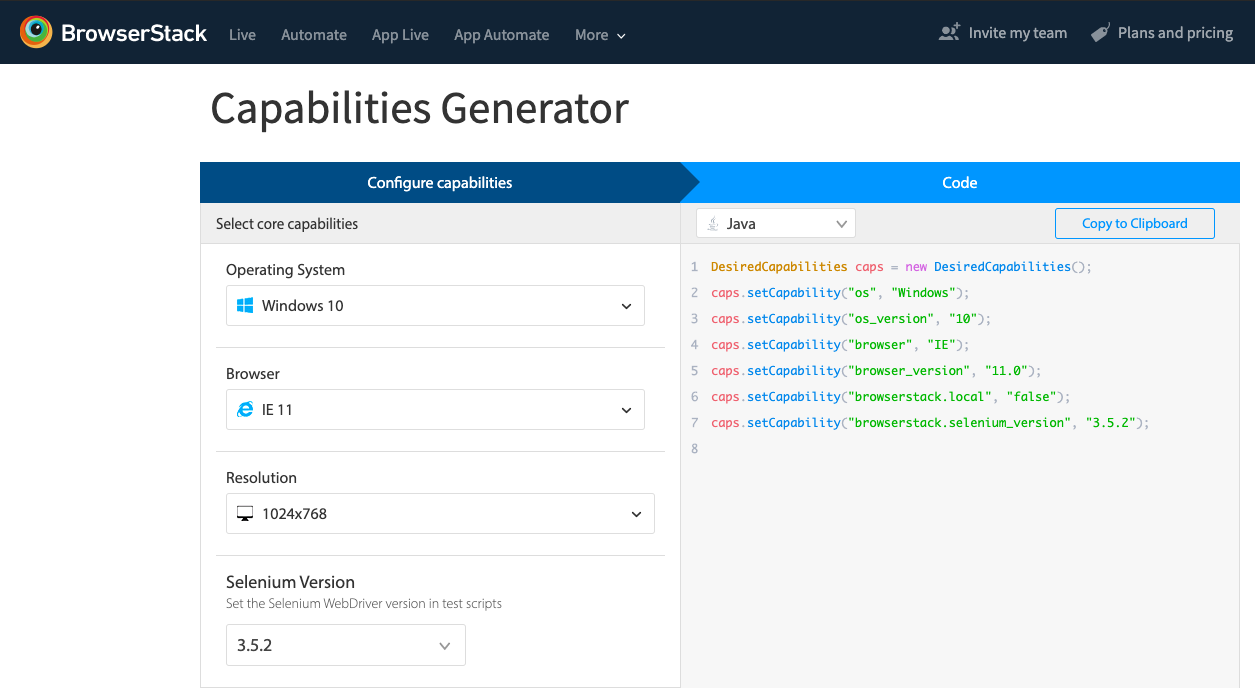Click code line 1 DesiredCapabilities declaration
Viewport: 1255px width, 688px height.
901,267
